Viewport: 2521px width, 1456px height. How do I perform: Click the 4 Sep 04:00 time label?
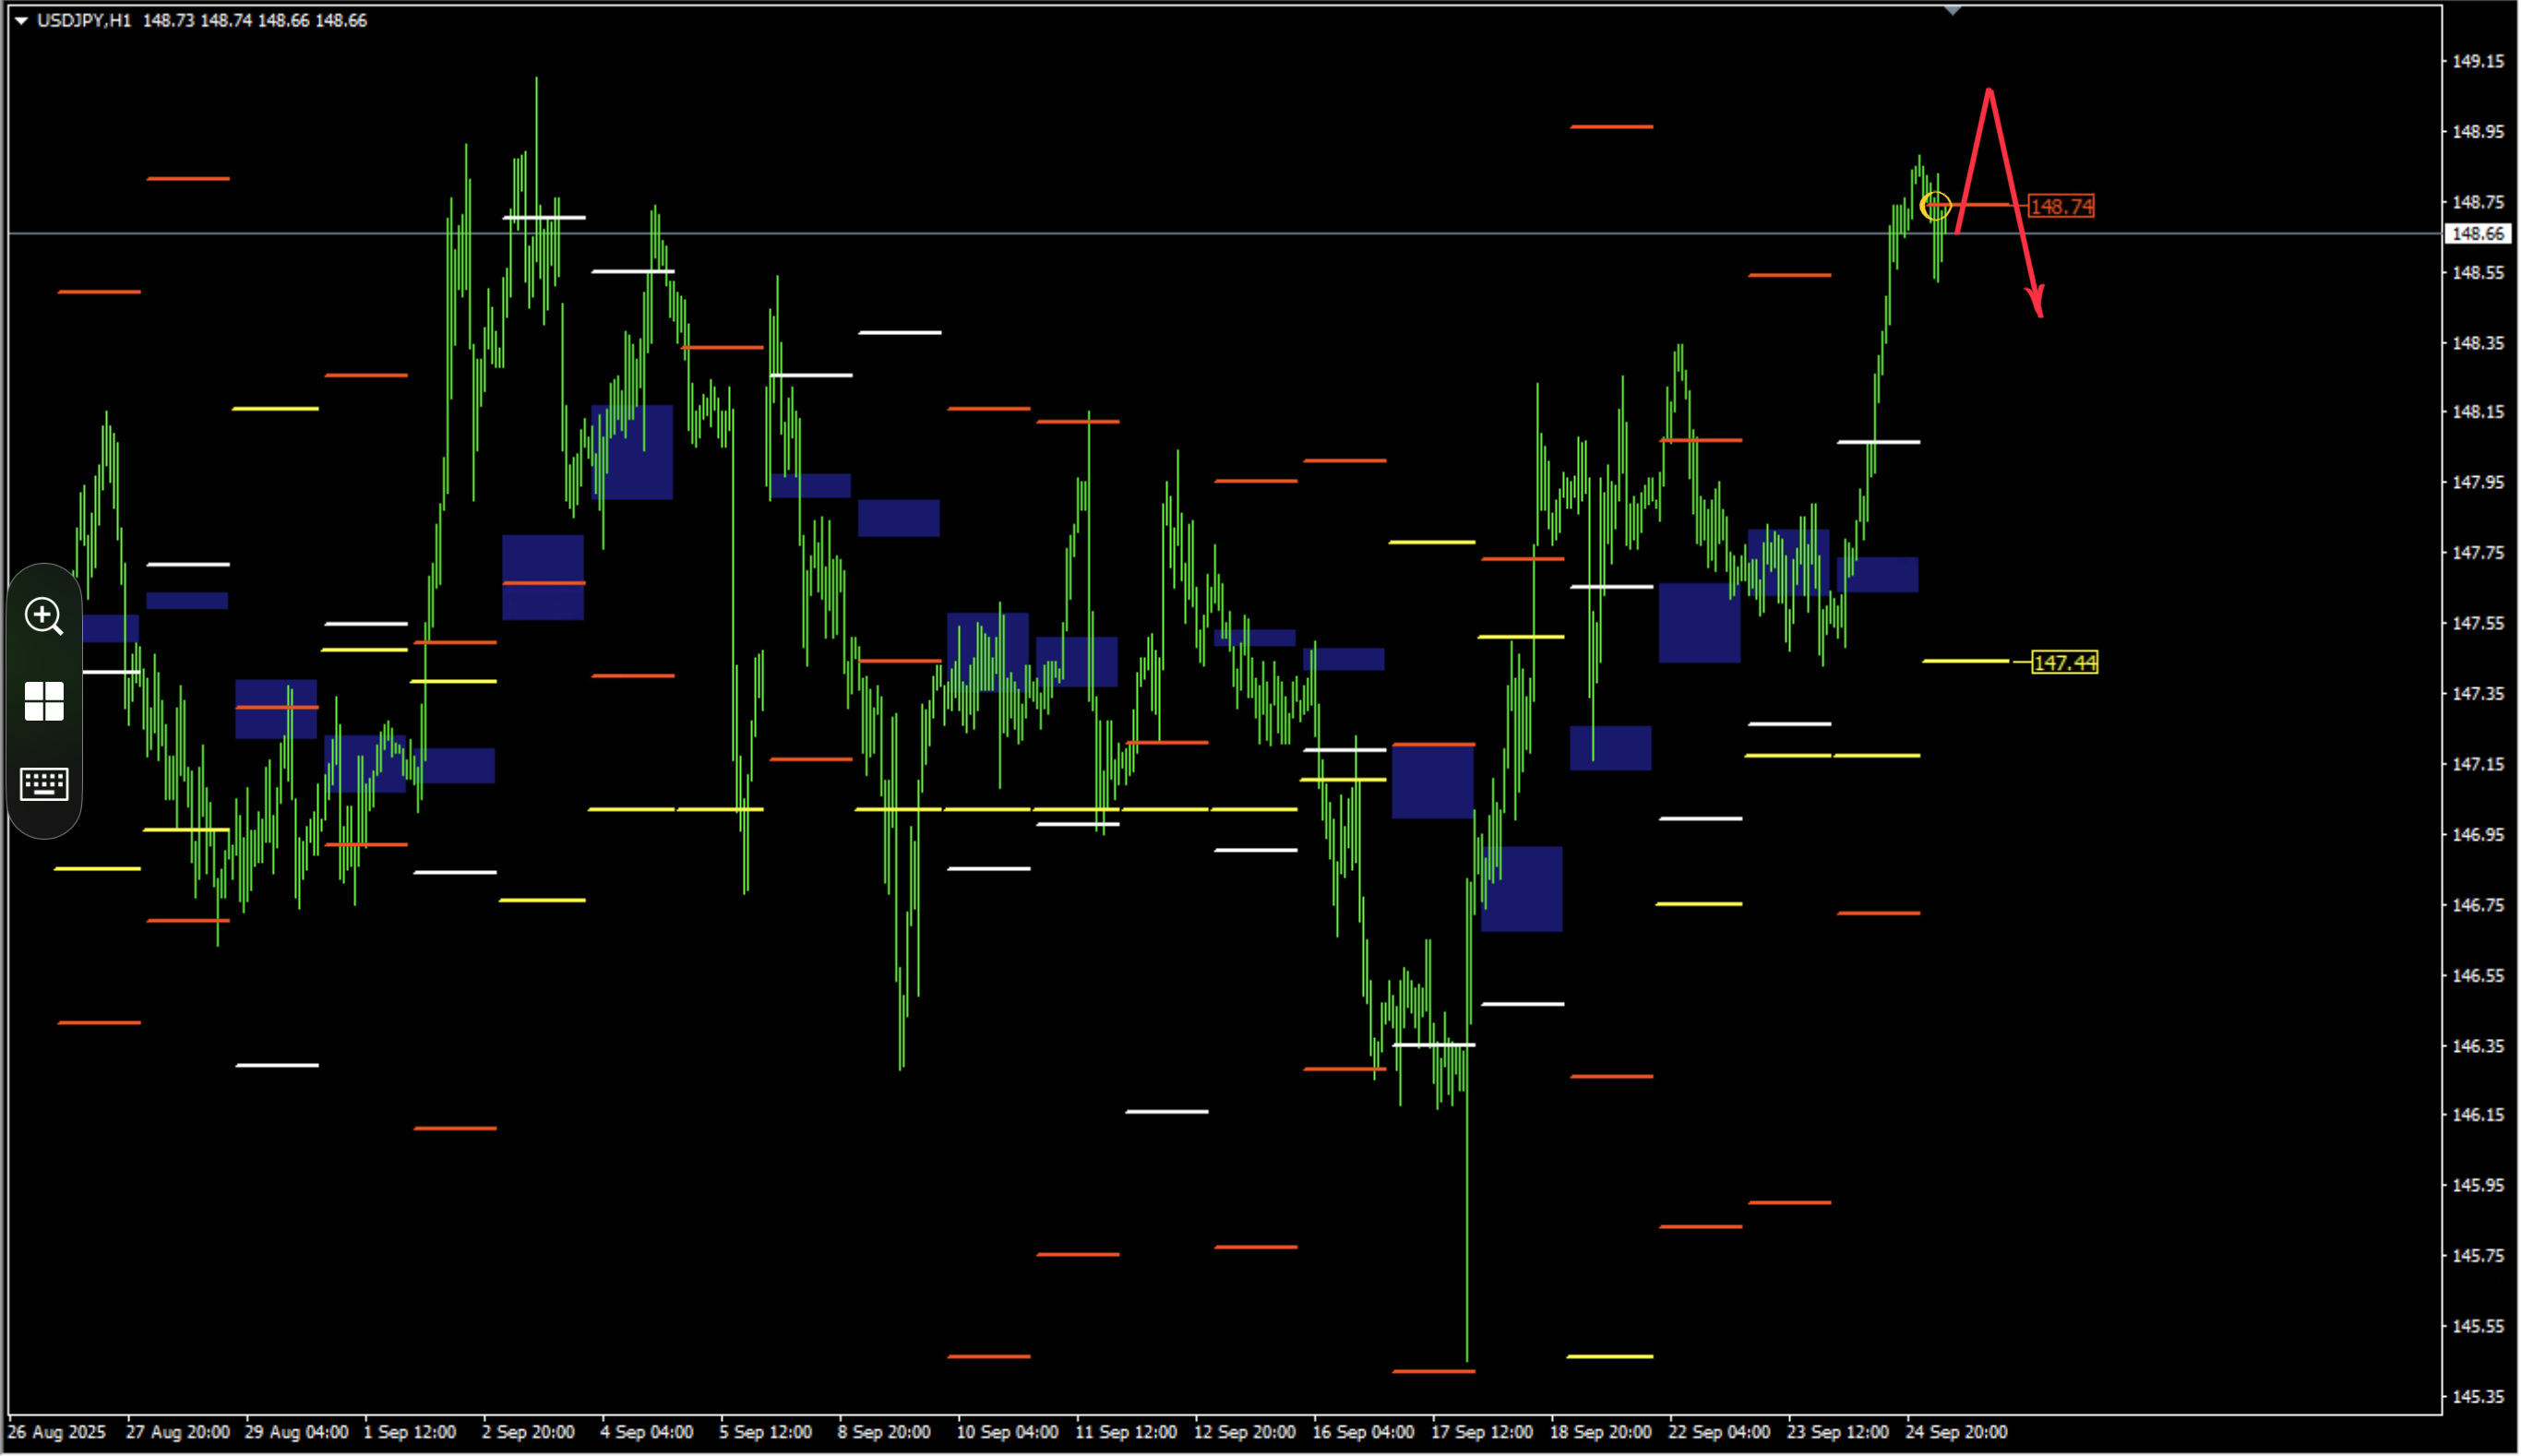point(647,1432)
